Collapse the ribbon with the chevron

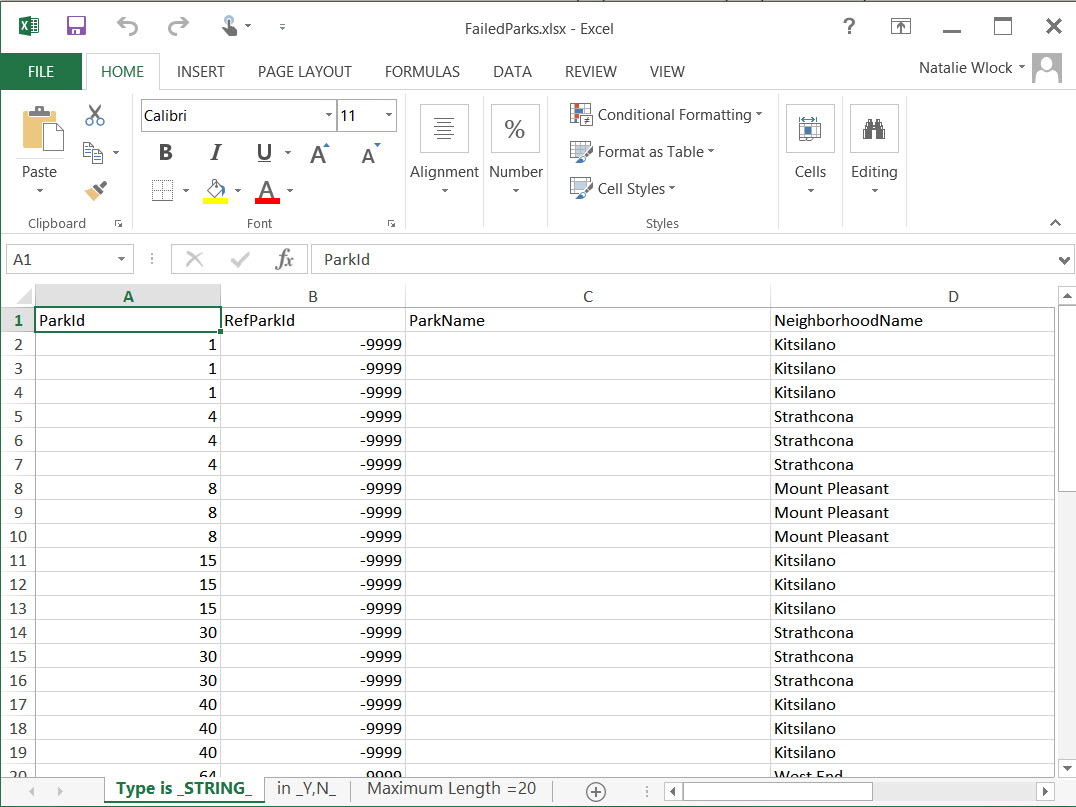1055,223
